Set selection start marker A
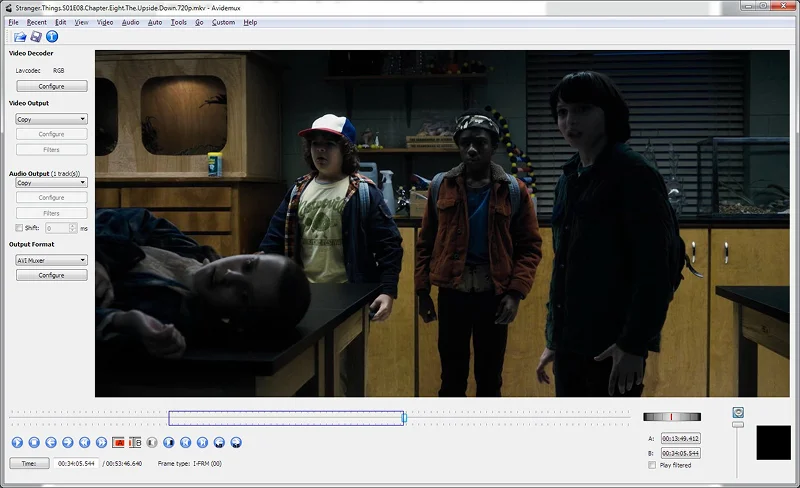The image size is (800, 488). (x=118, y=442)
